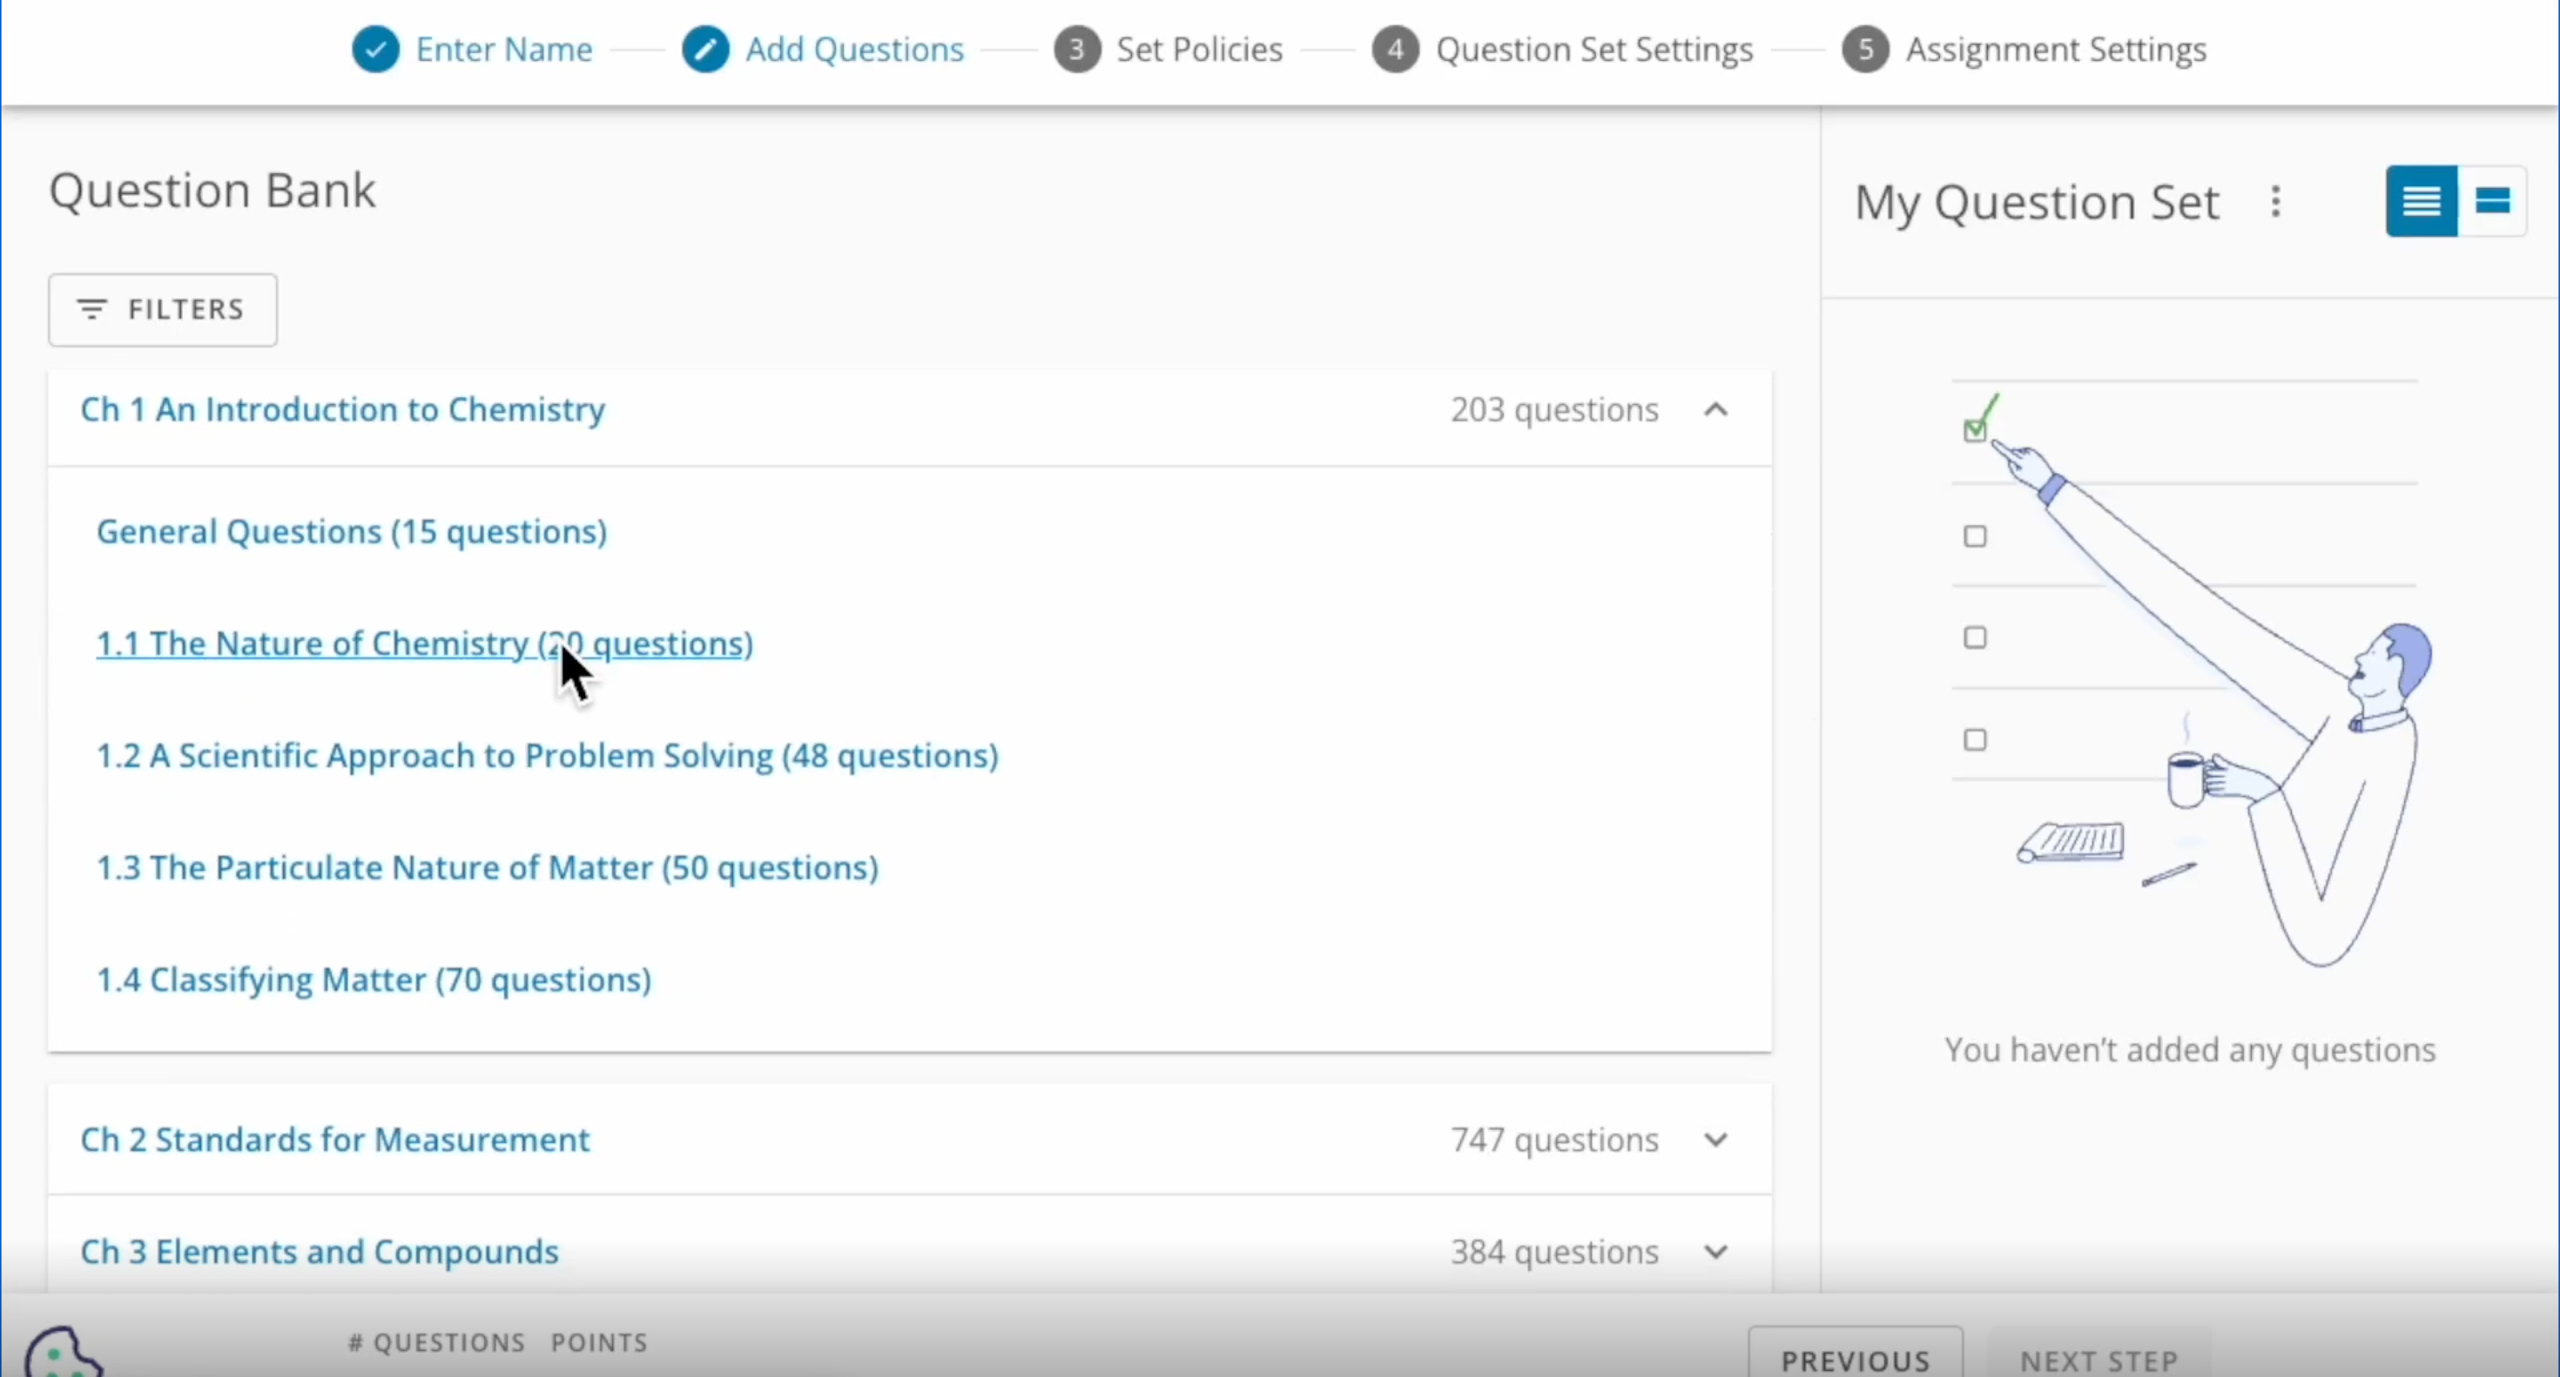Click the My Question Set heading
Screen dimensions: 2560x1377
[2037, 203]
